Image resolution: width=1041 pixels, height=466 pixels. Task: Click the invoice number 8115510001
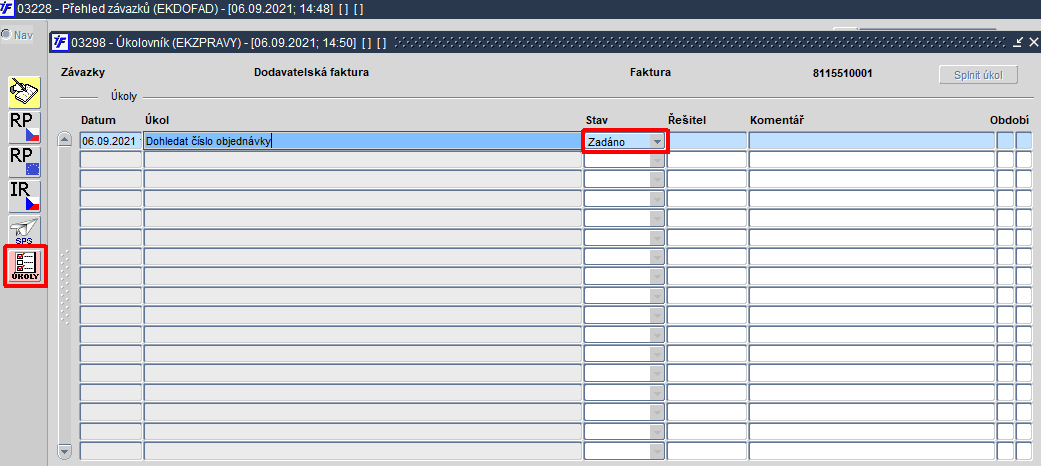(x=842, y=73)
